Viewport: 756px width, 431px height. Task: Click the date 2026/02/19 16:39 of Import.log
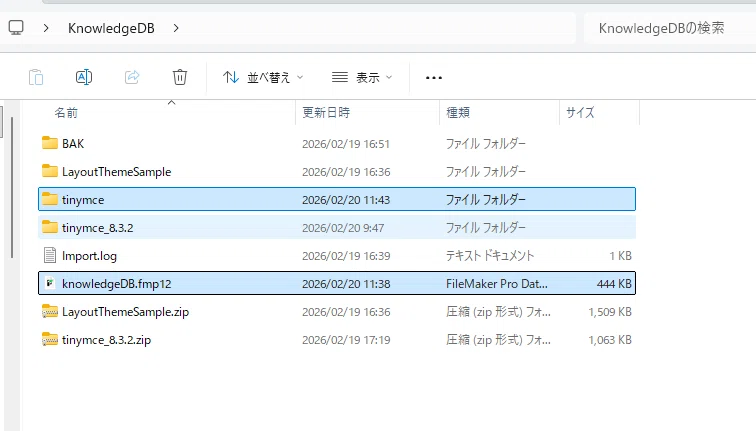346,256
